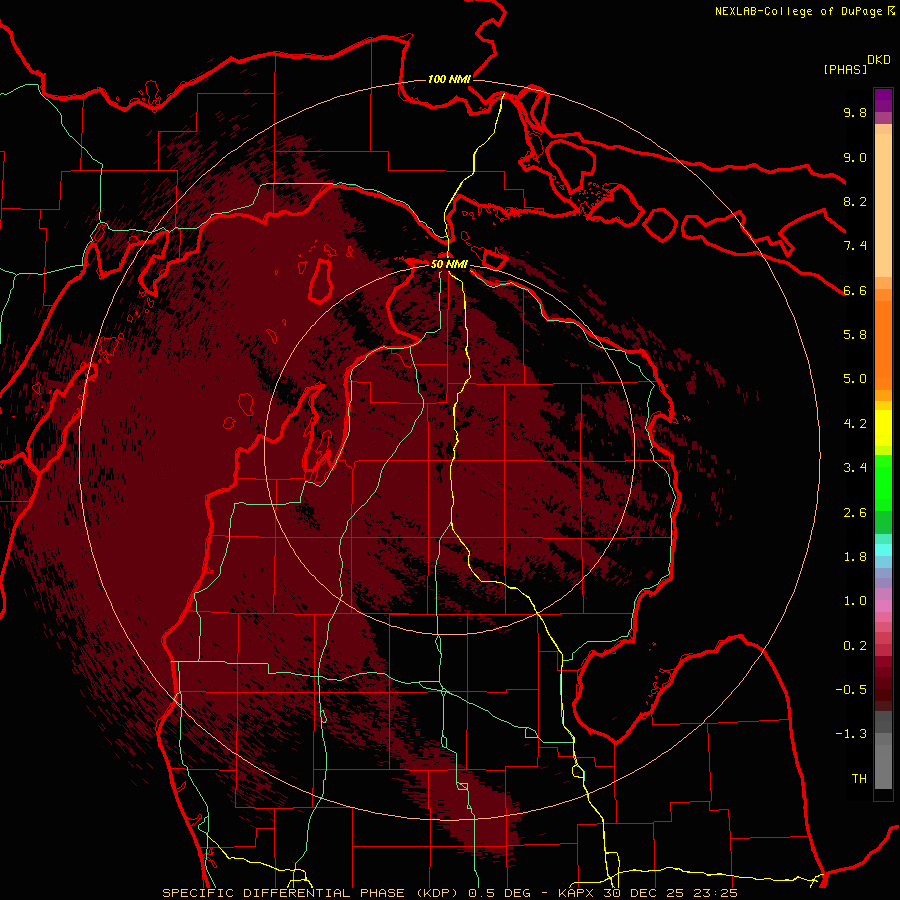Click the Specific Differential Phase caption text
Image resolution: width=900 pixels, height=900 pixels.
(x=450, y=893)
